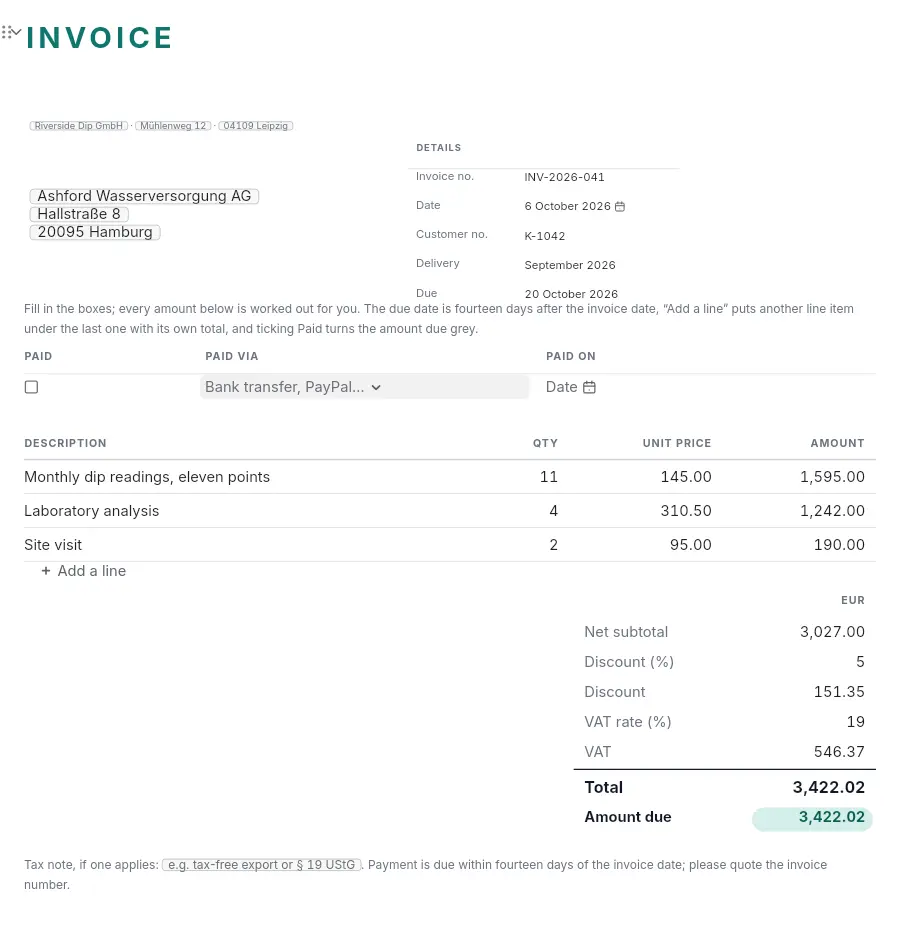
Task: Click due date 20 October 2026
Action: pyautogui.click(x=571, y=294)
